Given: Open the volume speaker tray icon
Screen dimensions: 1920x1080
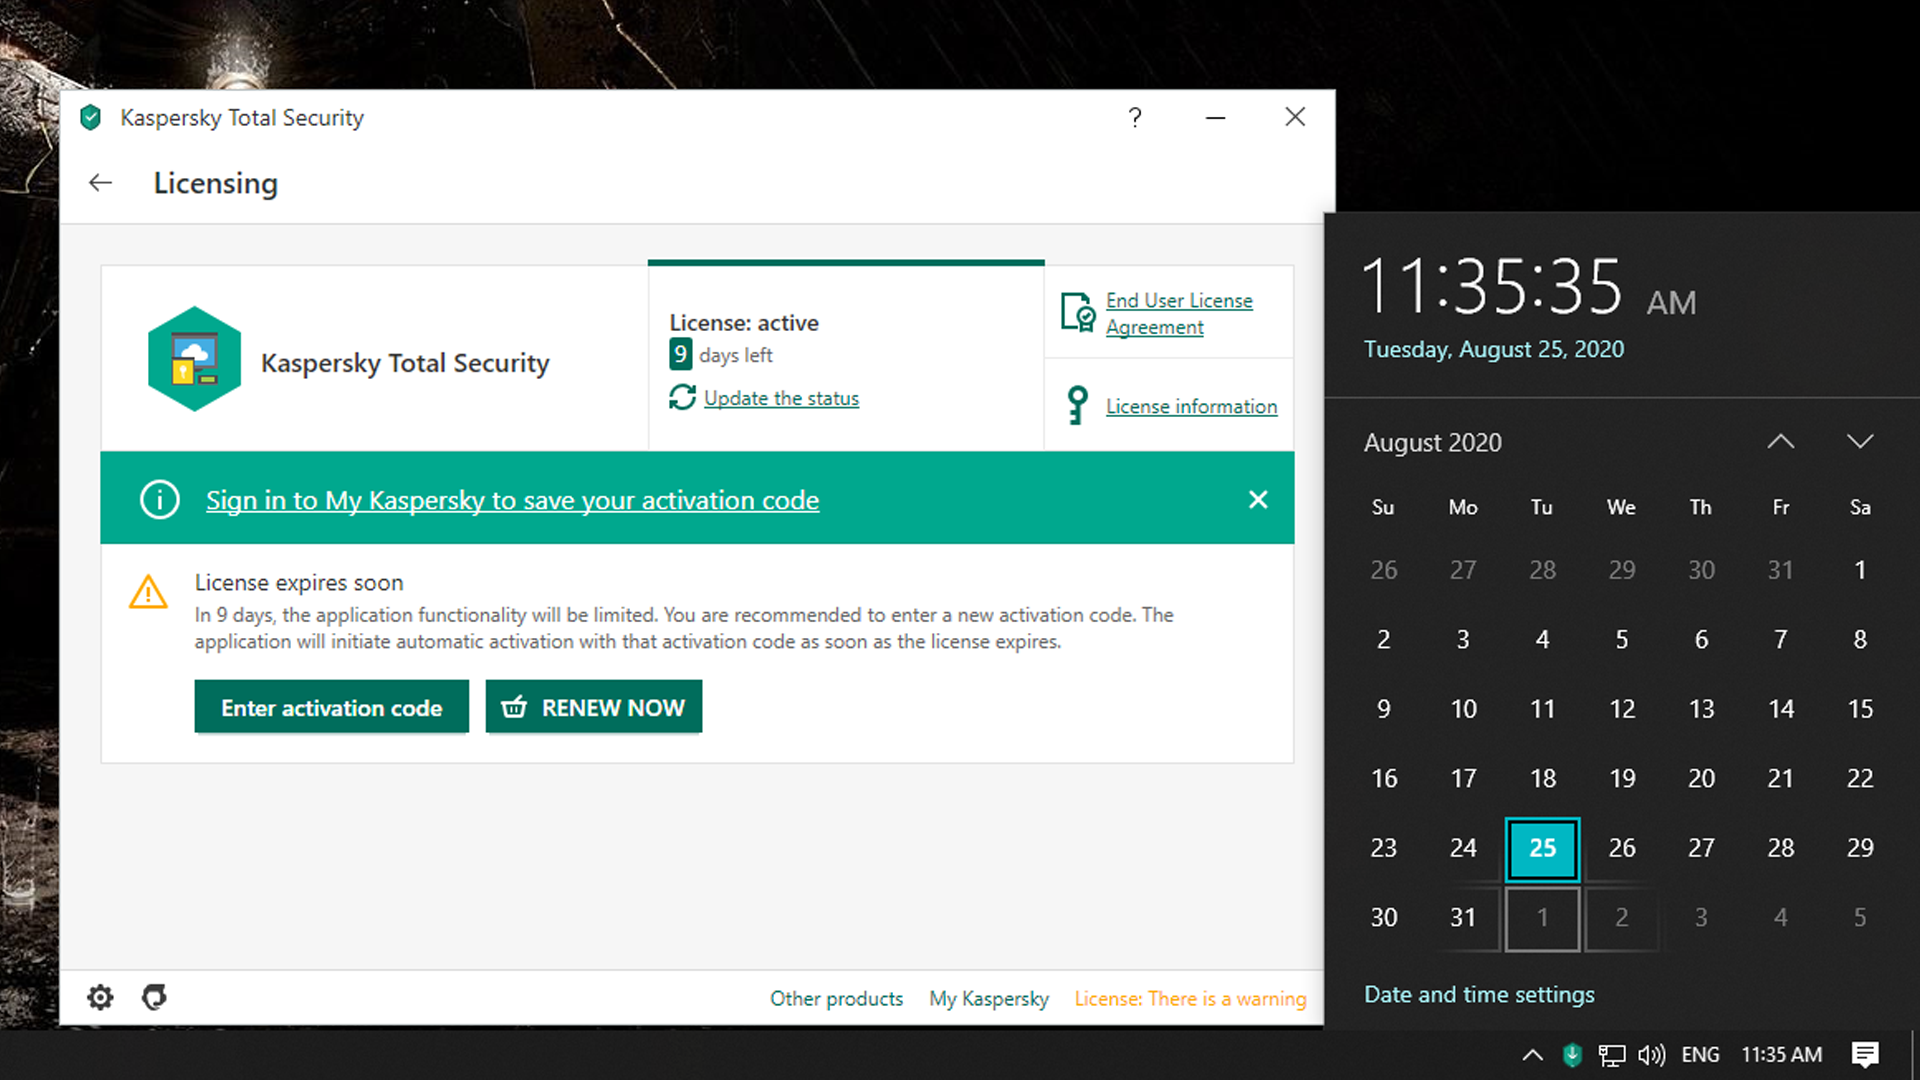Looking at the screenshot, I should [x=1652, y=1055].
